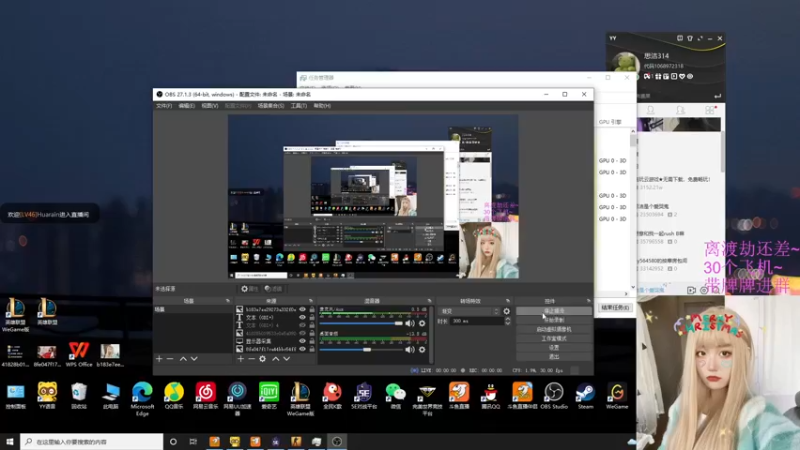
Task: Toggle the lock on the first 文本 (GDI+) source
Action: coord(312,317)
